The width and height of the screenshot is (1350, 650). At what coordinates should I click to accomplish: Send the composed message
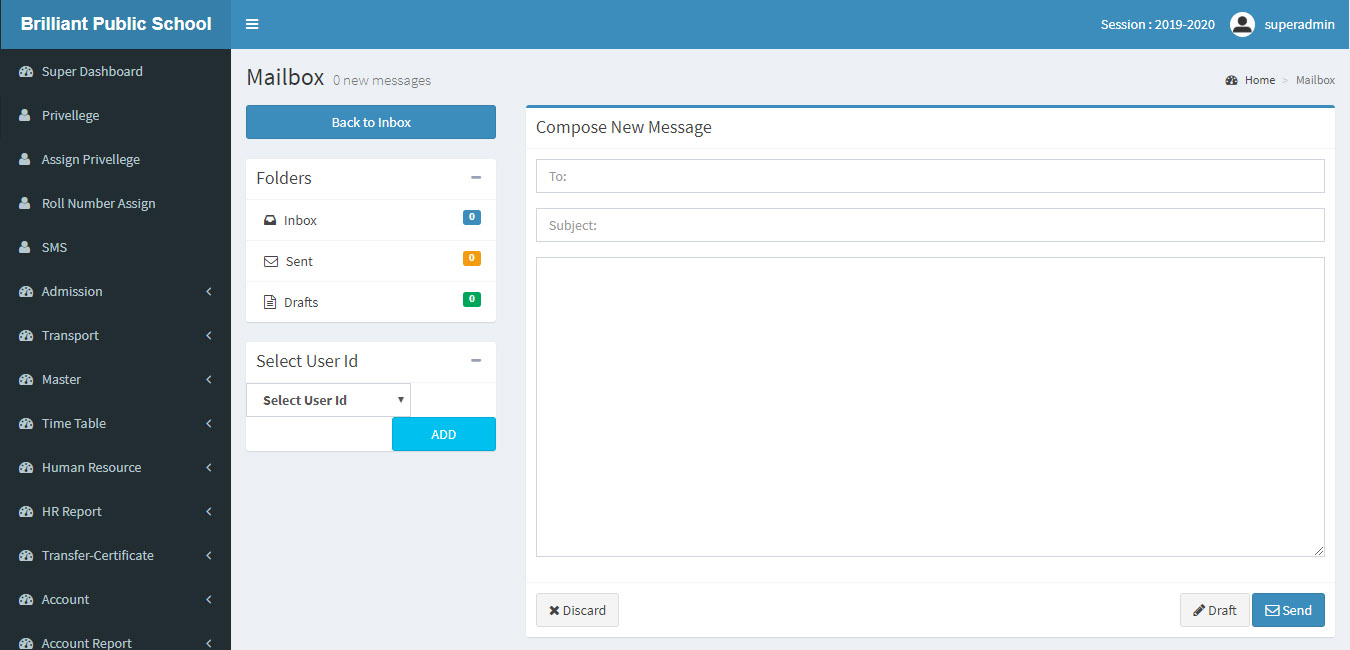point(1288,610)
